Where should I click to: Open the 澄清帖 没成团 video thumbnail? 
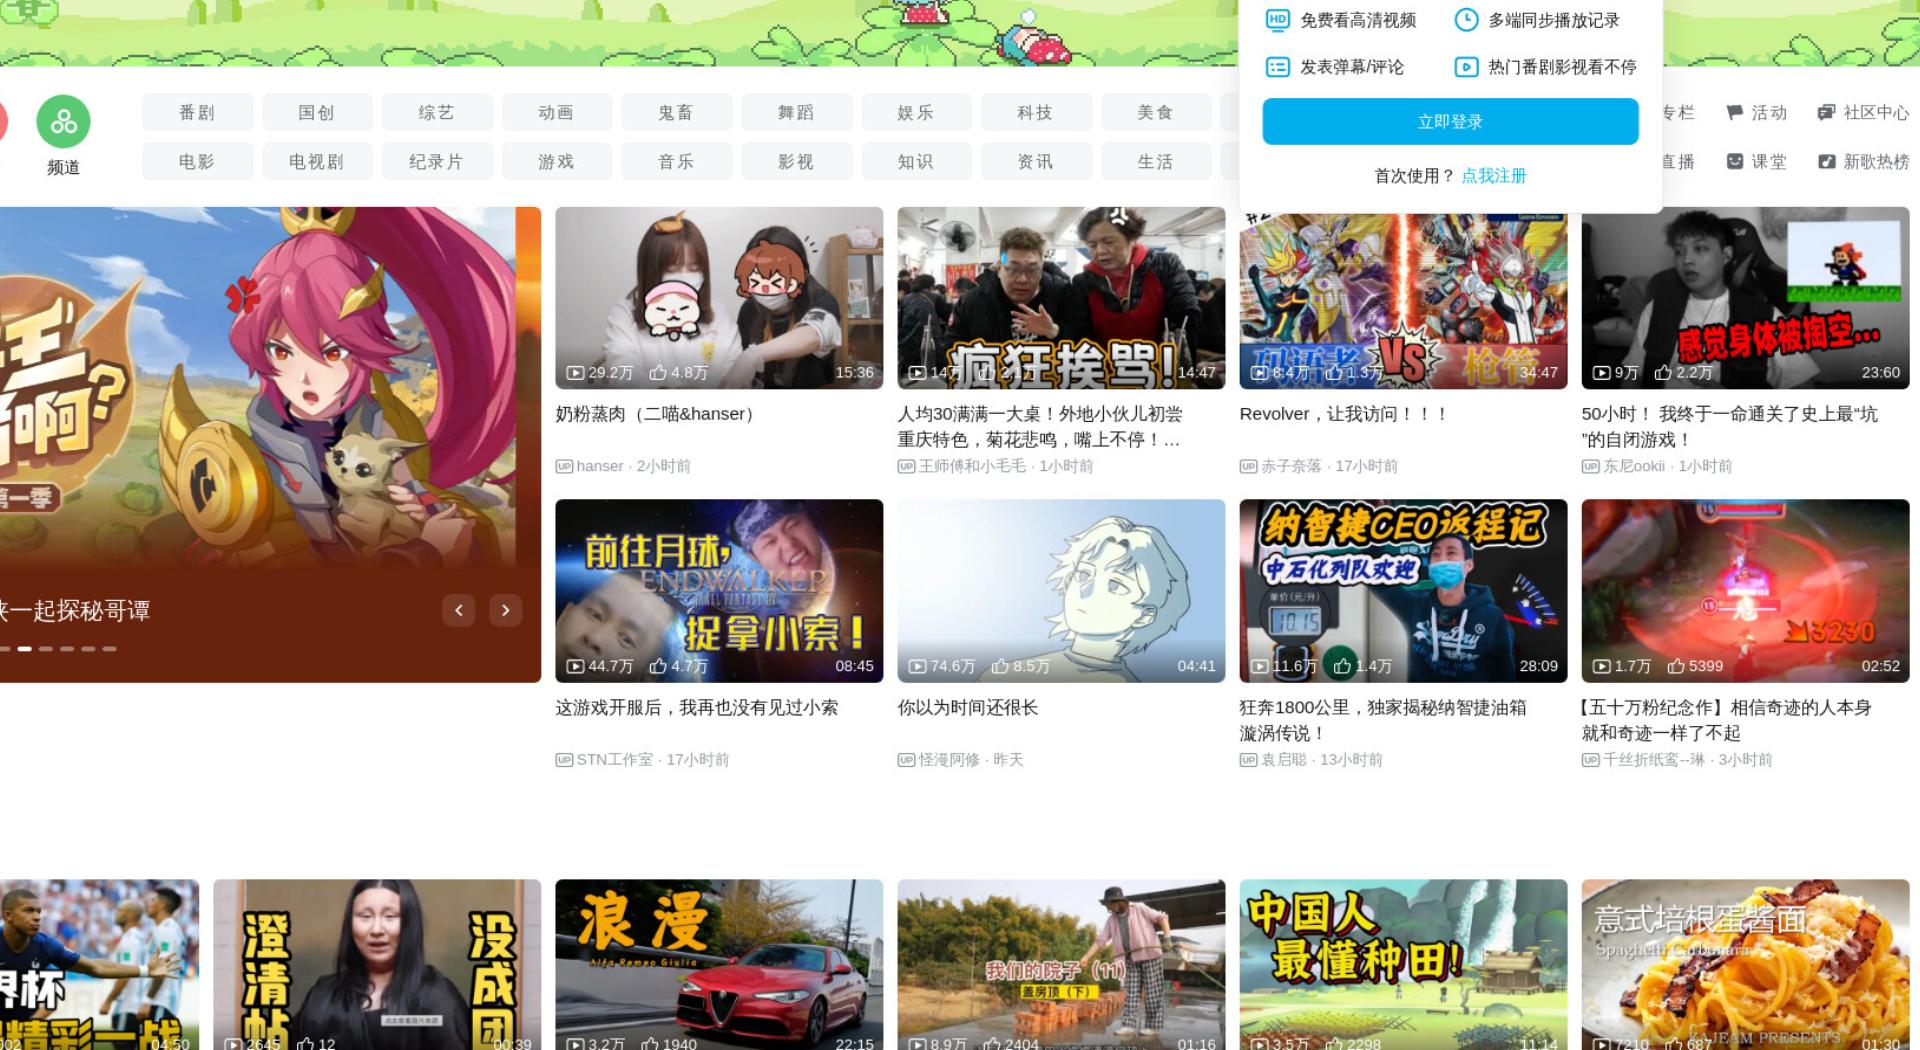(377, 965)
